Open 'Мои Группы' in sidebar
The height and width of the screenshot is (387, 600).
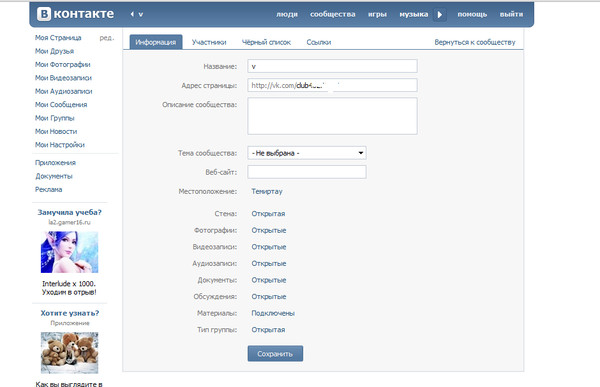coord(55,118)
